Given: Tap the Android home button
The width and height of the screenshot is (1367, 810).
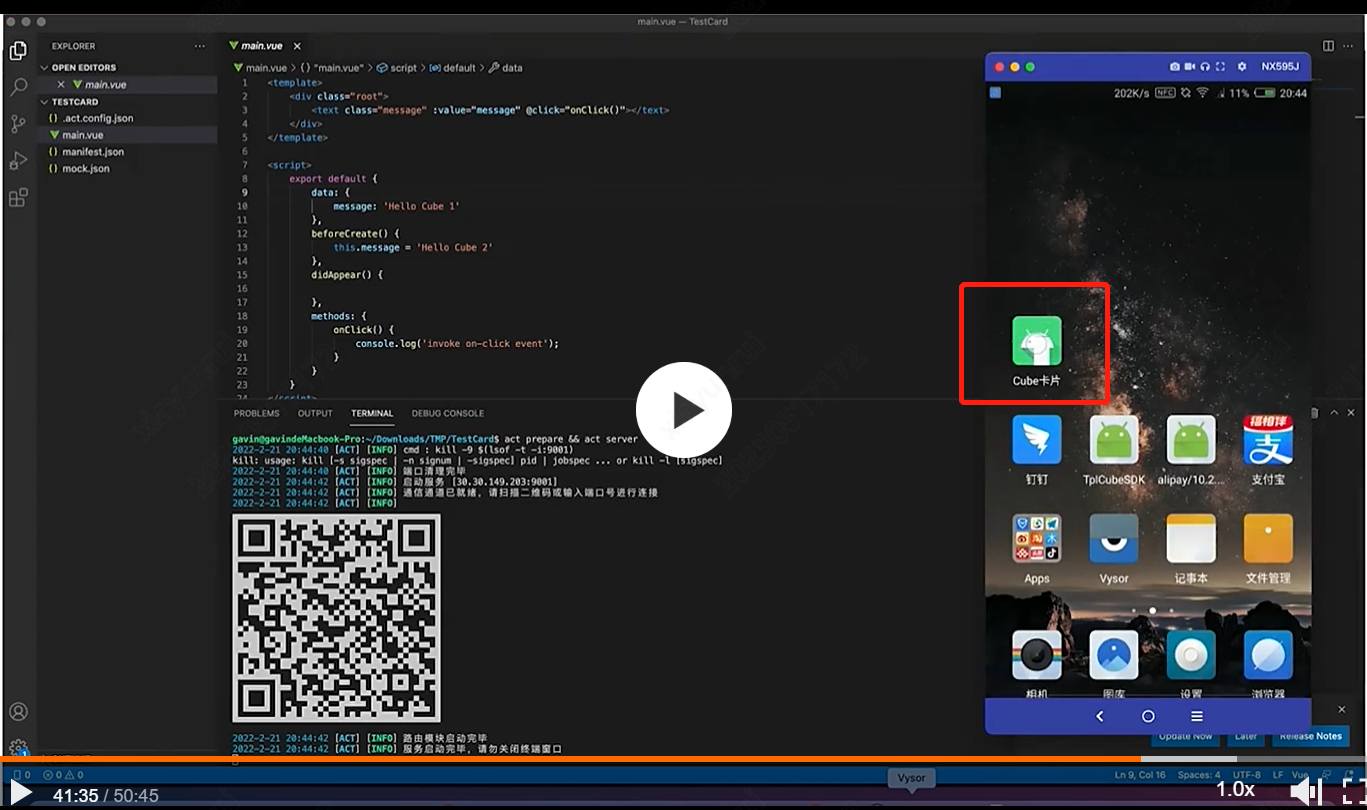Looking at the screenshot, I should (x=1148, y=716).
